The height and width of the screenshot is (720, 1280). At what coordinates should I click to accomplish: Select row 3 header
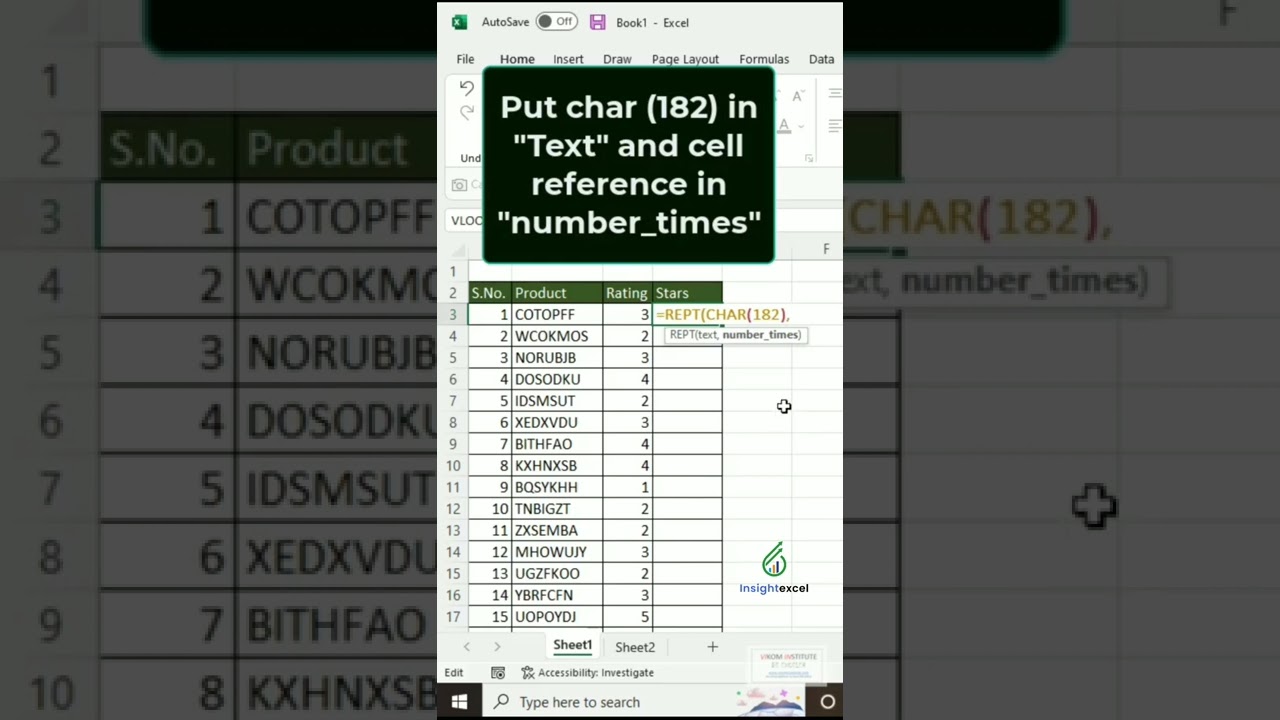pyautogui.click(x=453, y=314)
